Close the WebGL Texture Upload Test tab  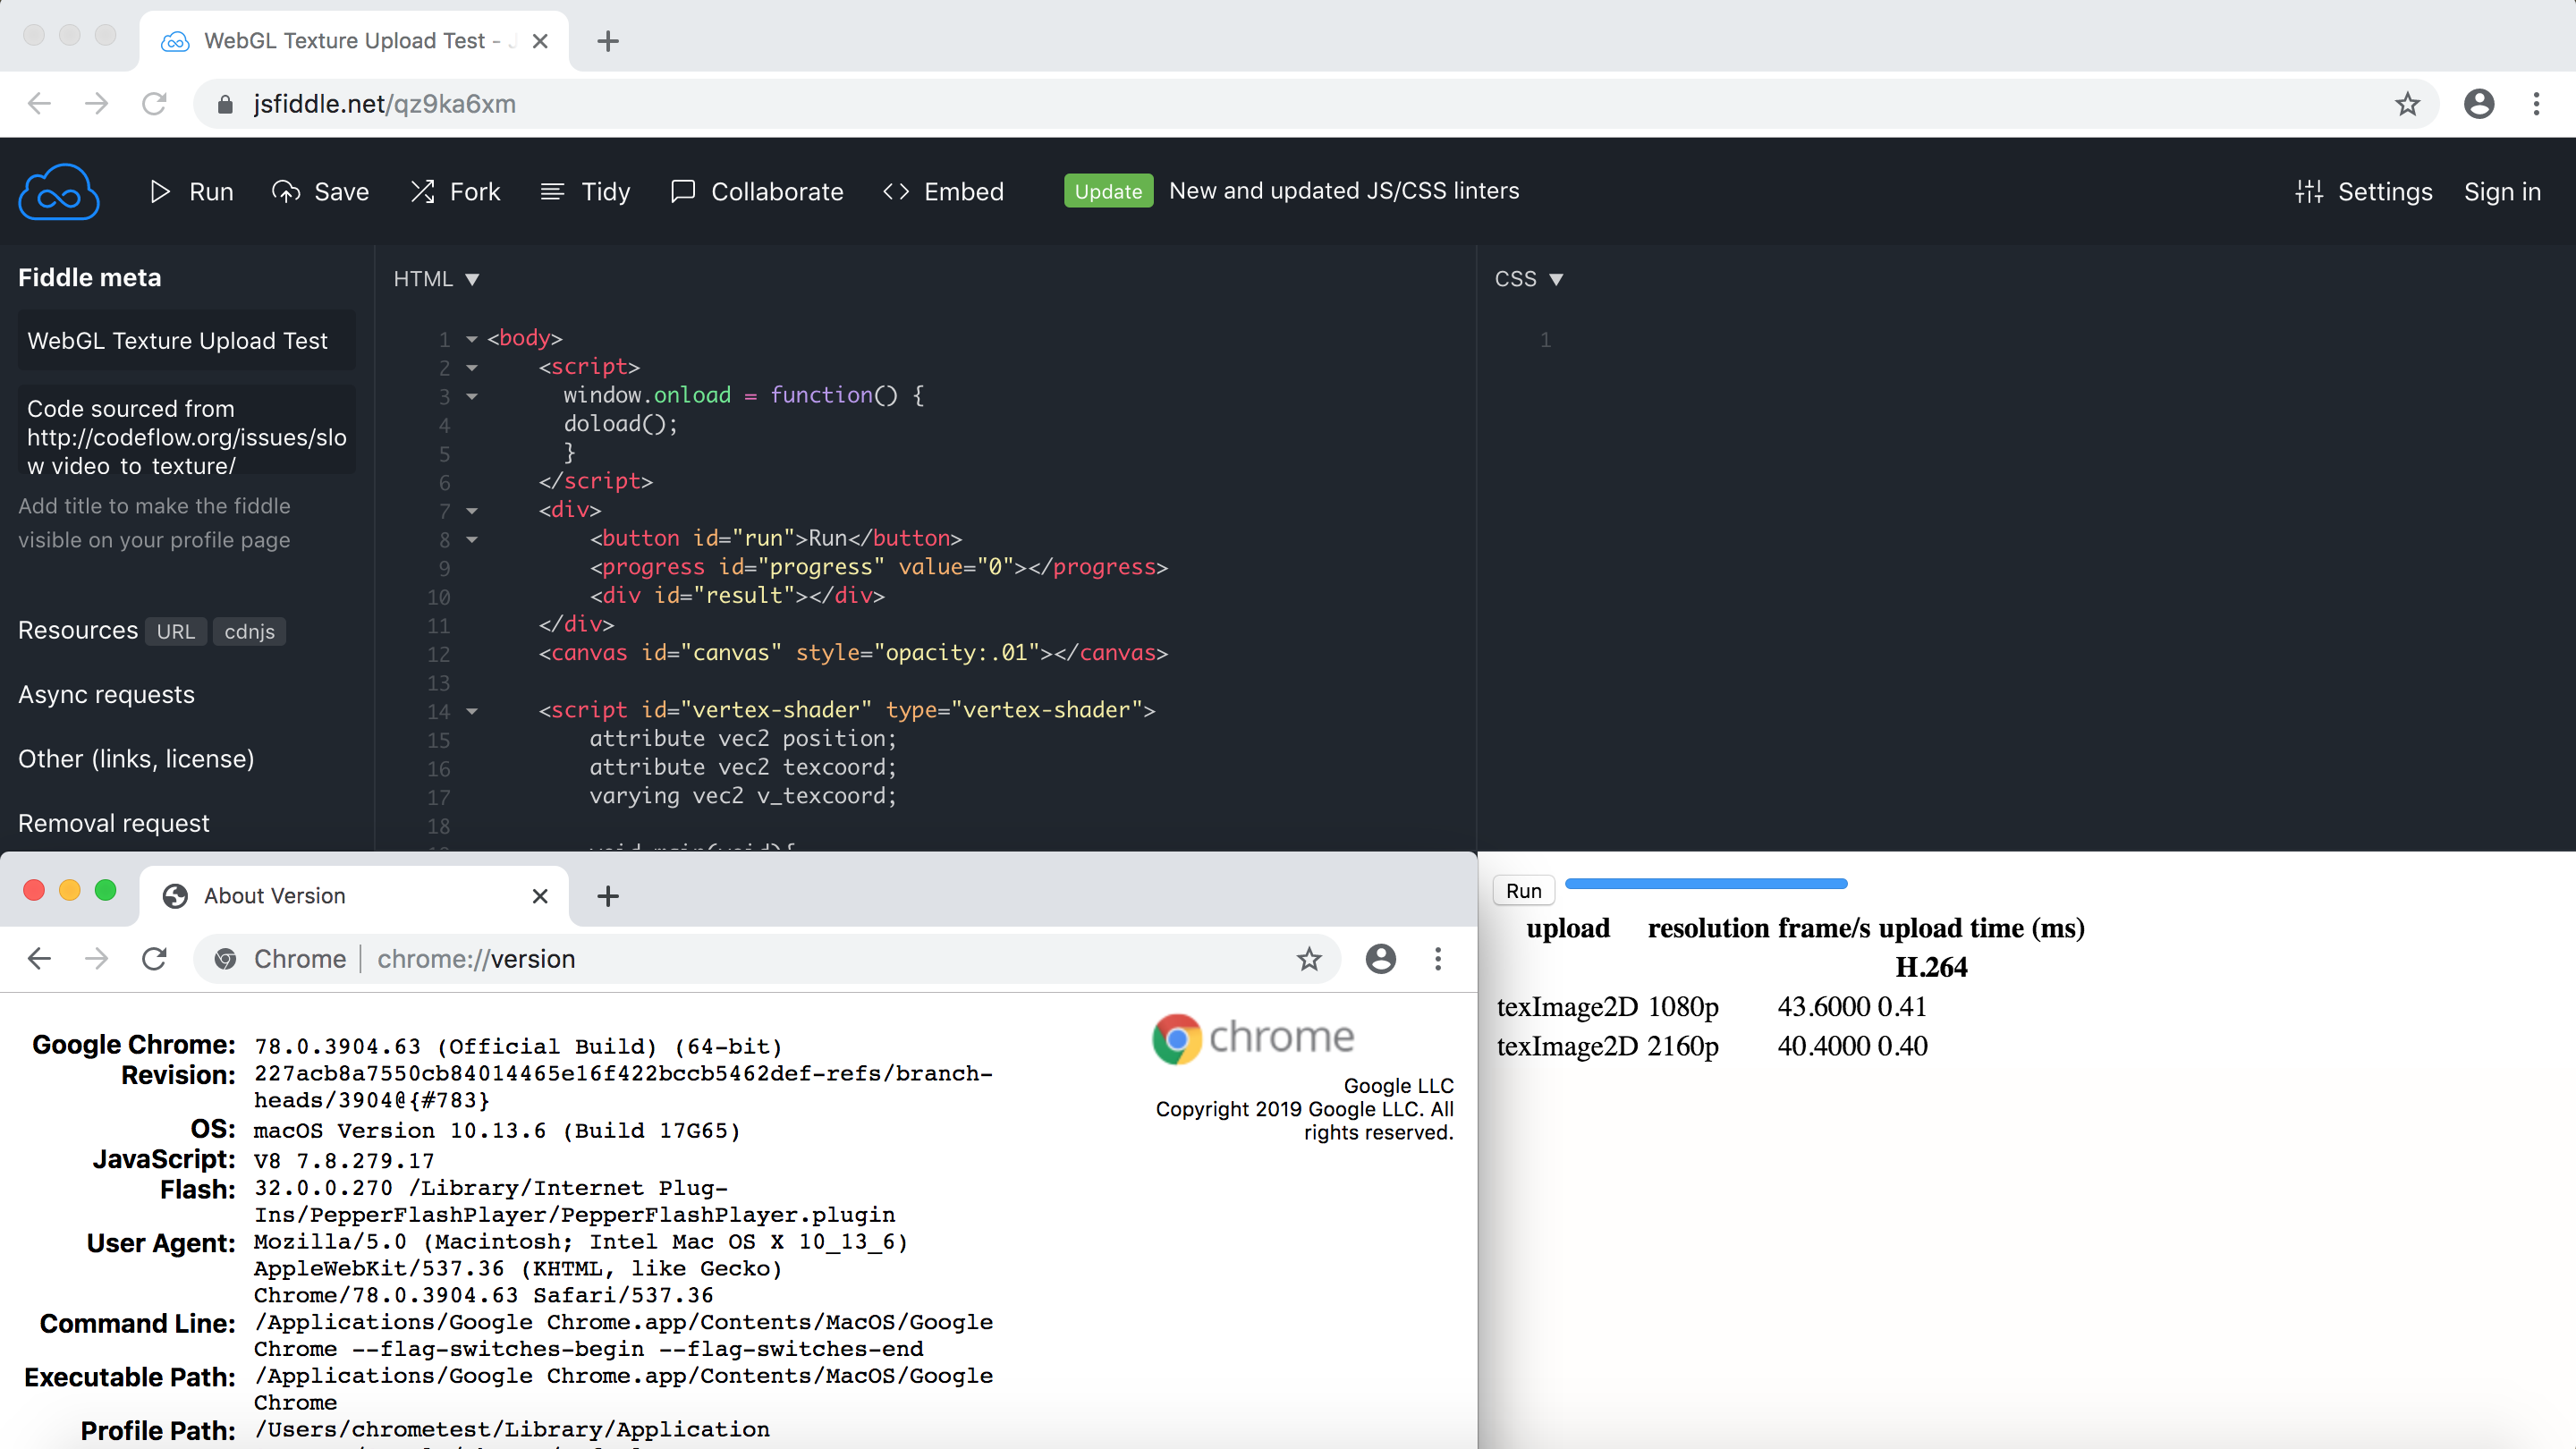(540, 41)
